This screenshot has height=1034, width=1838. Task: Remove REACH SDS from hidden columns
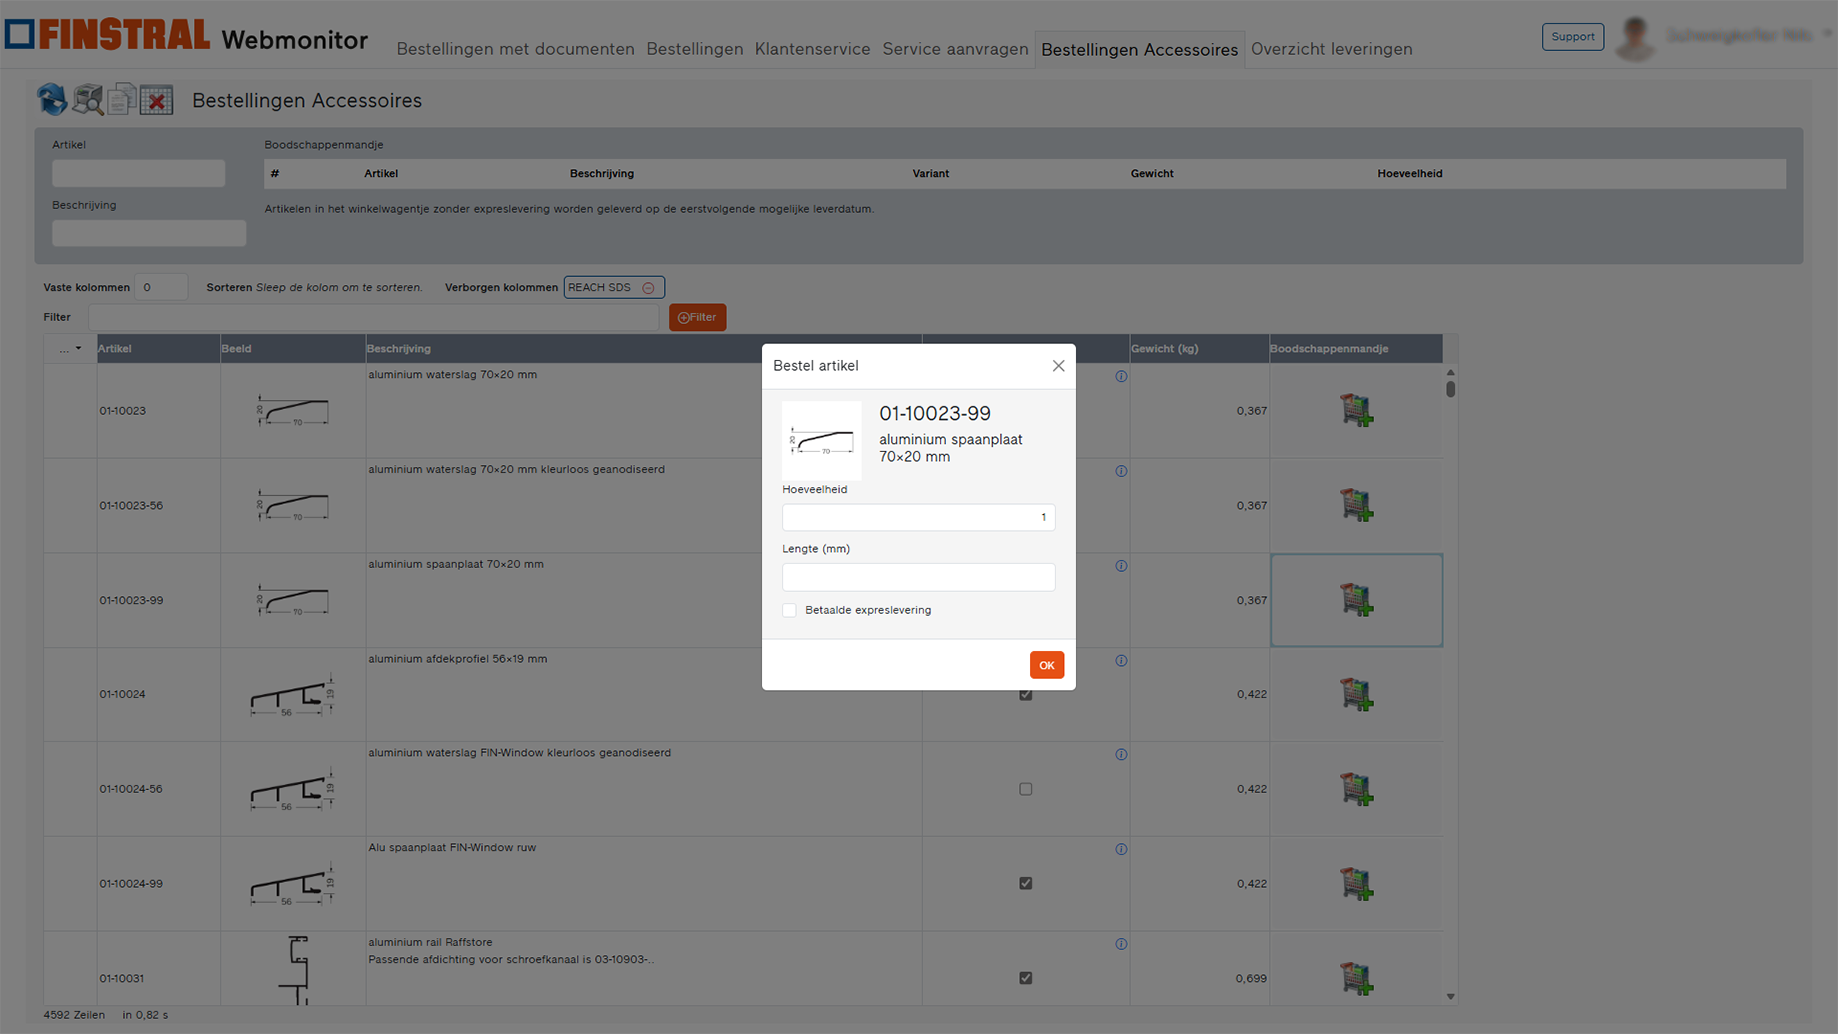[648, 288]
